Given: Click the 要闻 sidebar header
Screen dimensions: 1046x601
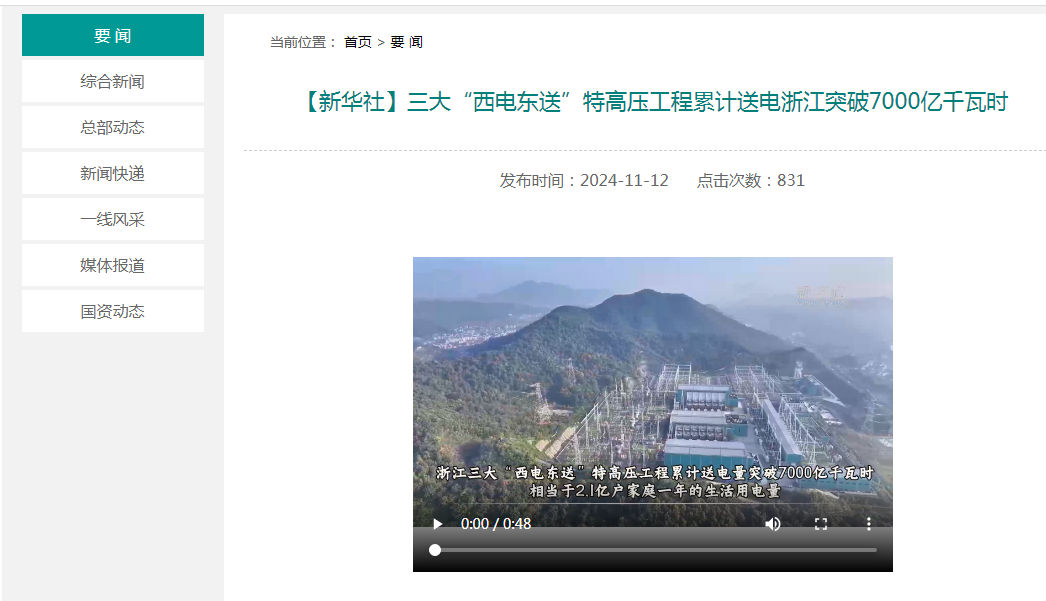Looking at the screenshot, I should coord(113,35).
